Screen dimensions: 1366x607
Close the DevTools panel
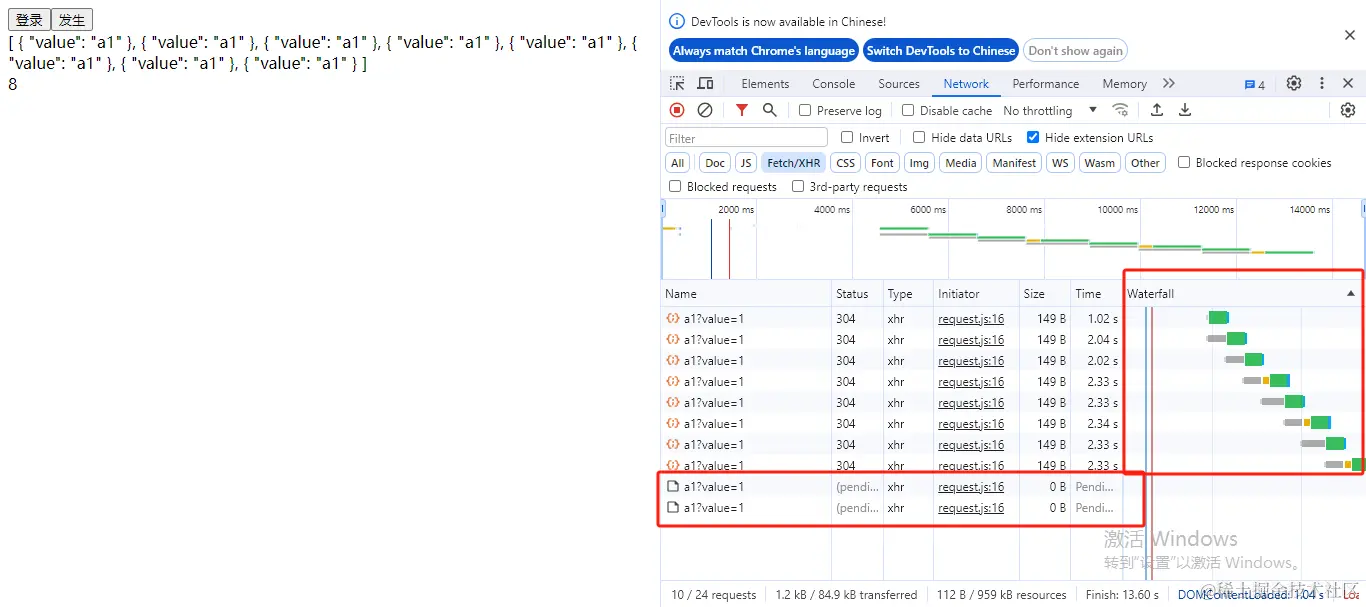pos(1348,84)
